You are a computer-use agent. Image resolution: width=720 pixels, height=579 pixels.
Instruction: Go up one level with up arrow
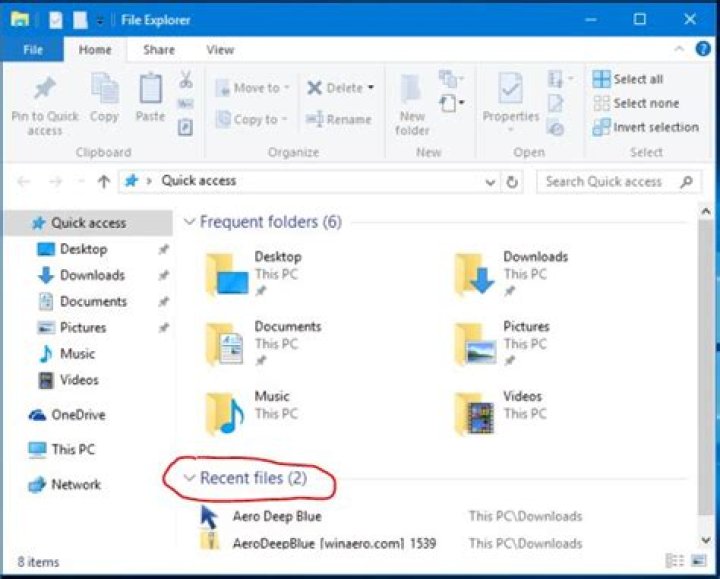[x=104, y=182]
